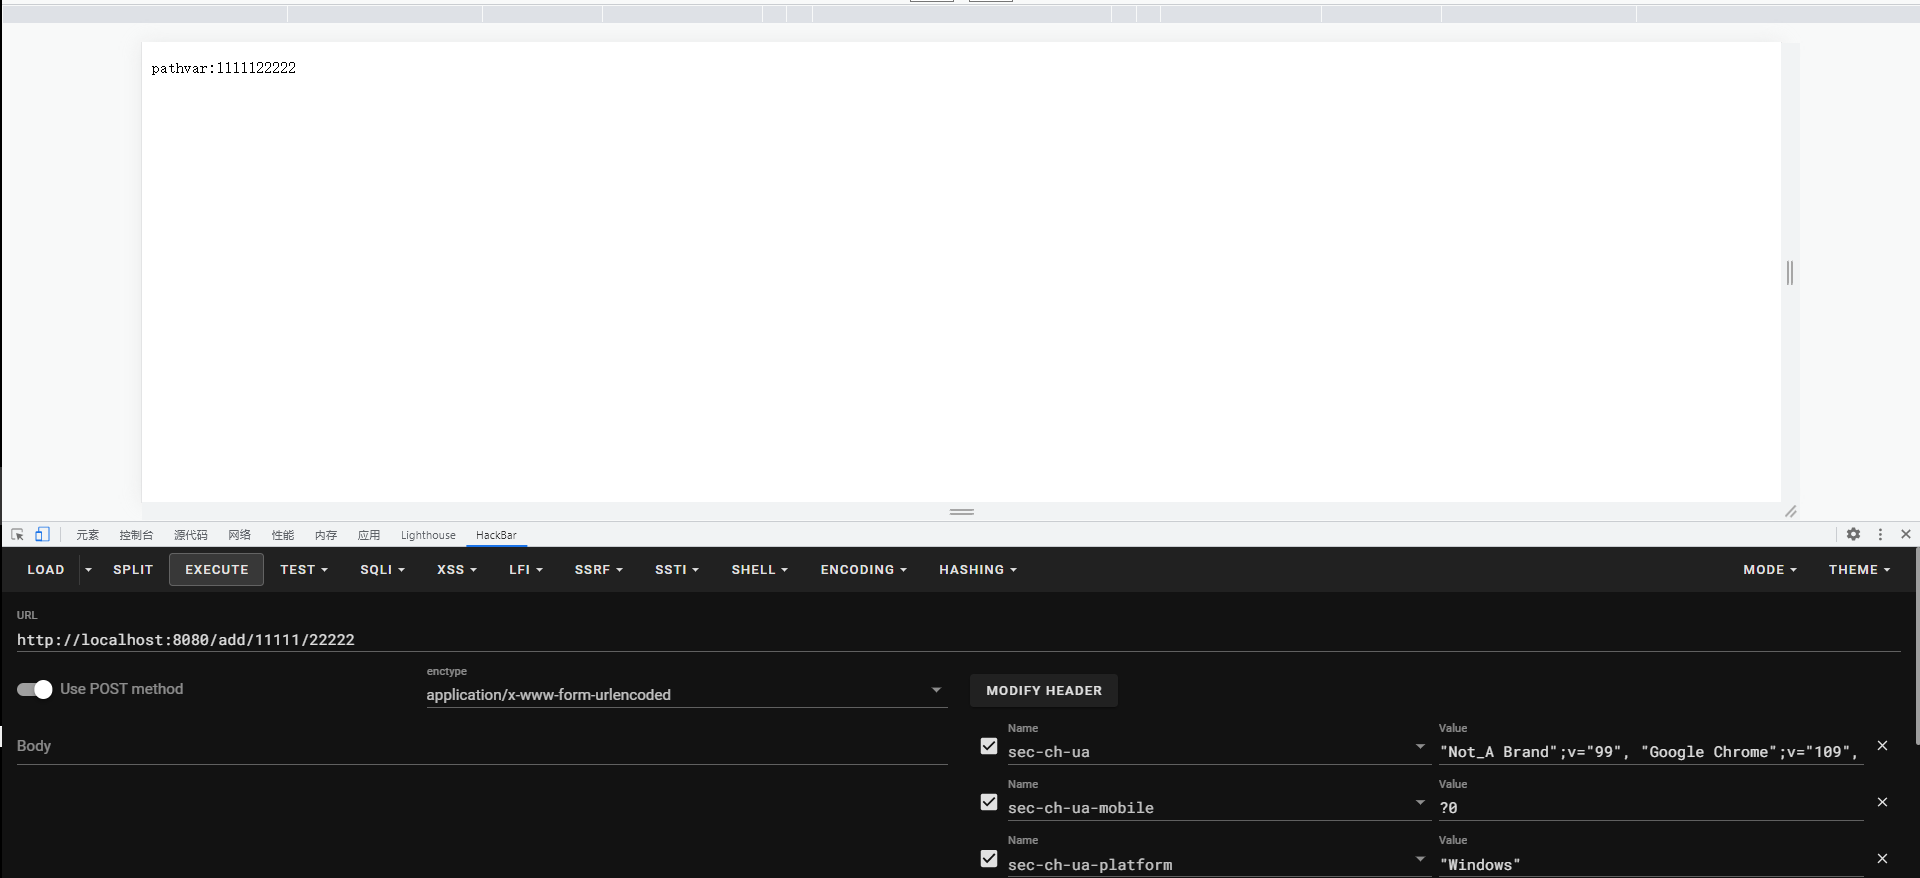The width and height of the screenshot is (1920, 878).
Task: Edit the "Windows" value field
Action: pos(1650,864)
